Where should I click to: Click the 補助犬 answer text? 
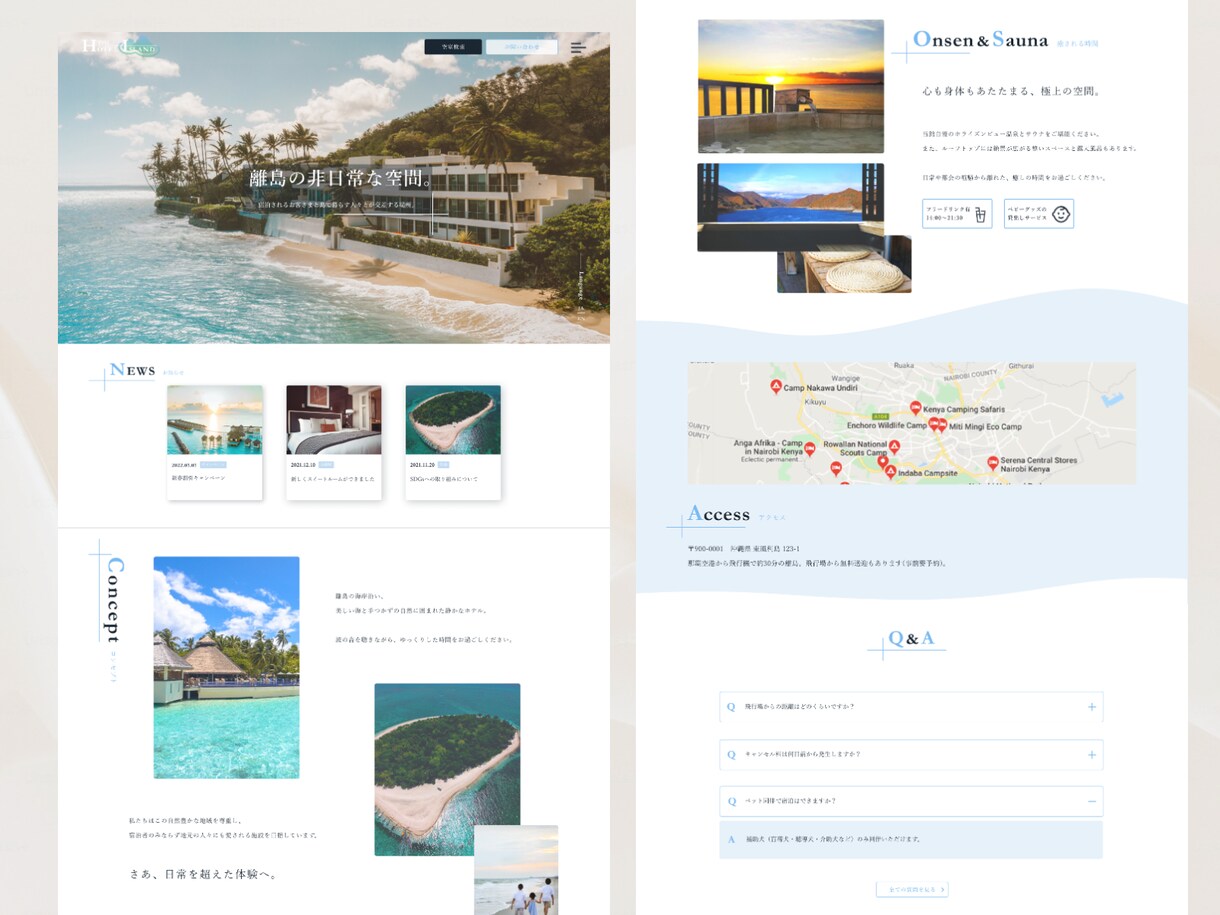click(832, 839)
